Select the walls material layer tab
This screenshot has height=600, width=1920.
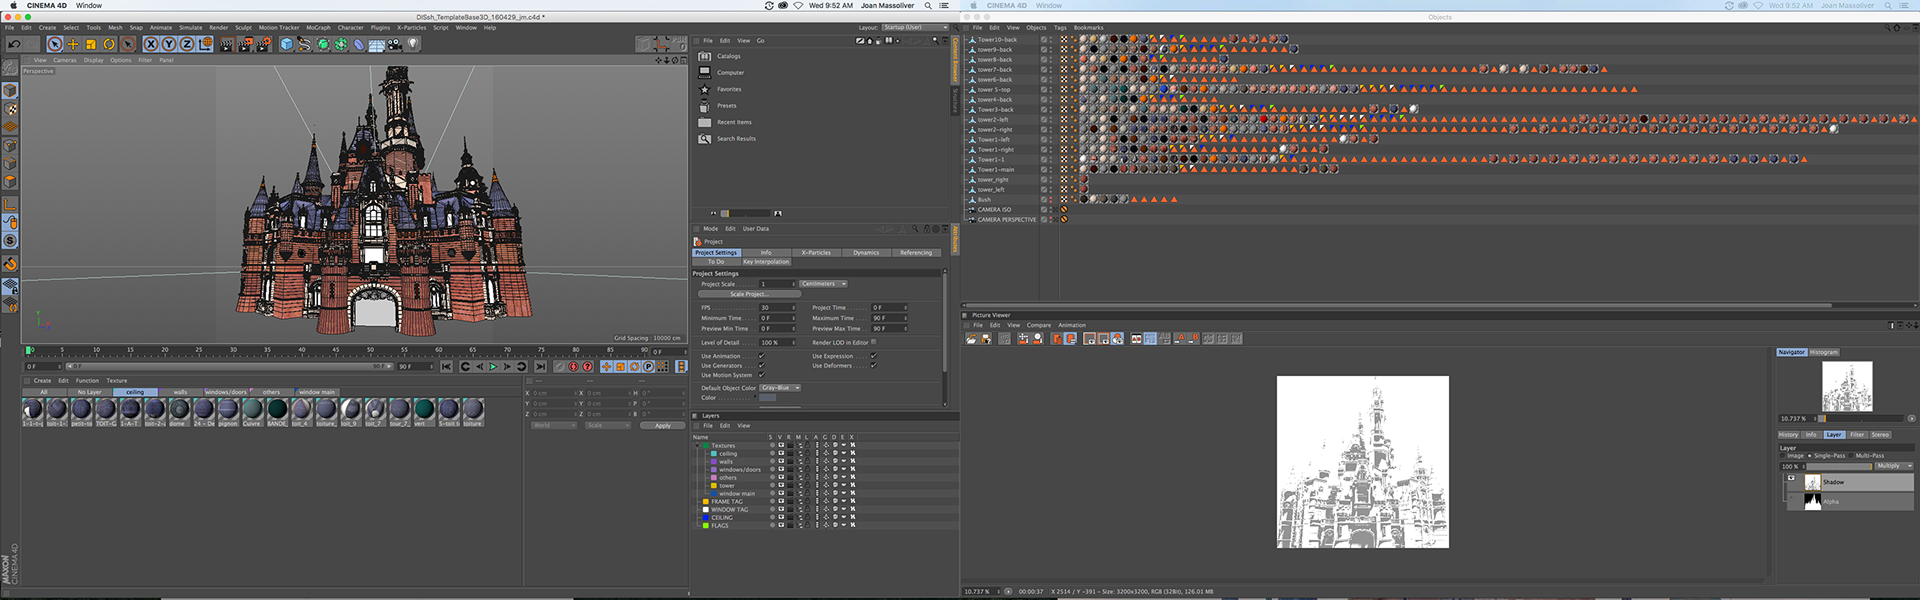[x=180, y=392]
